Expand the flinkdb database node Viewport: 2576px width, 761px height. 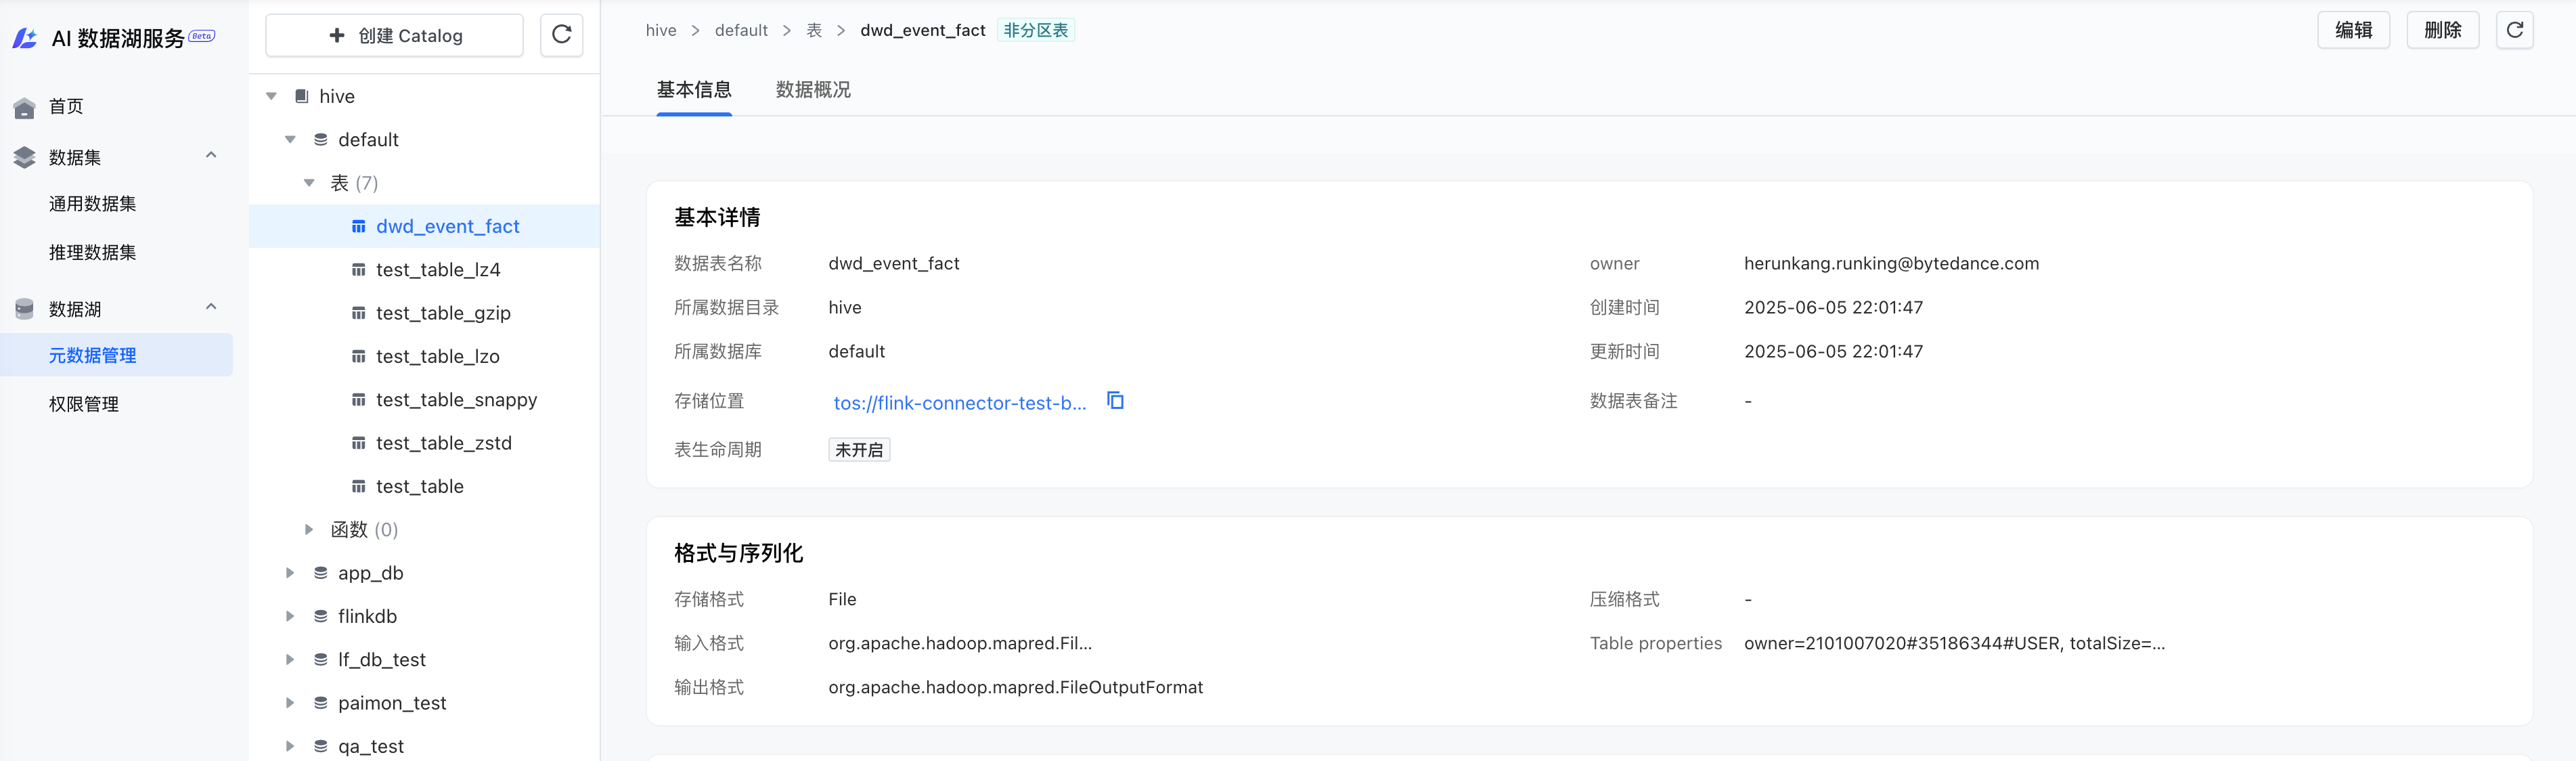coord(290,616)
